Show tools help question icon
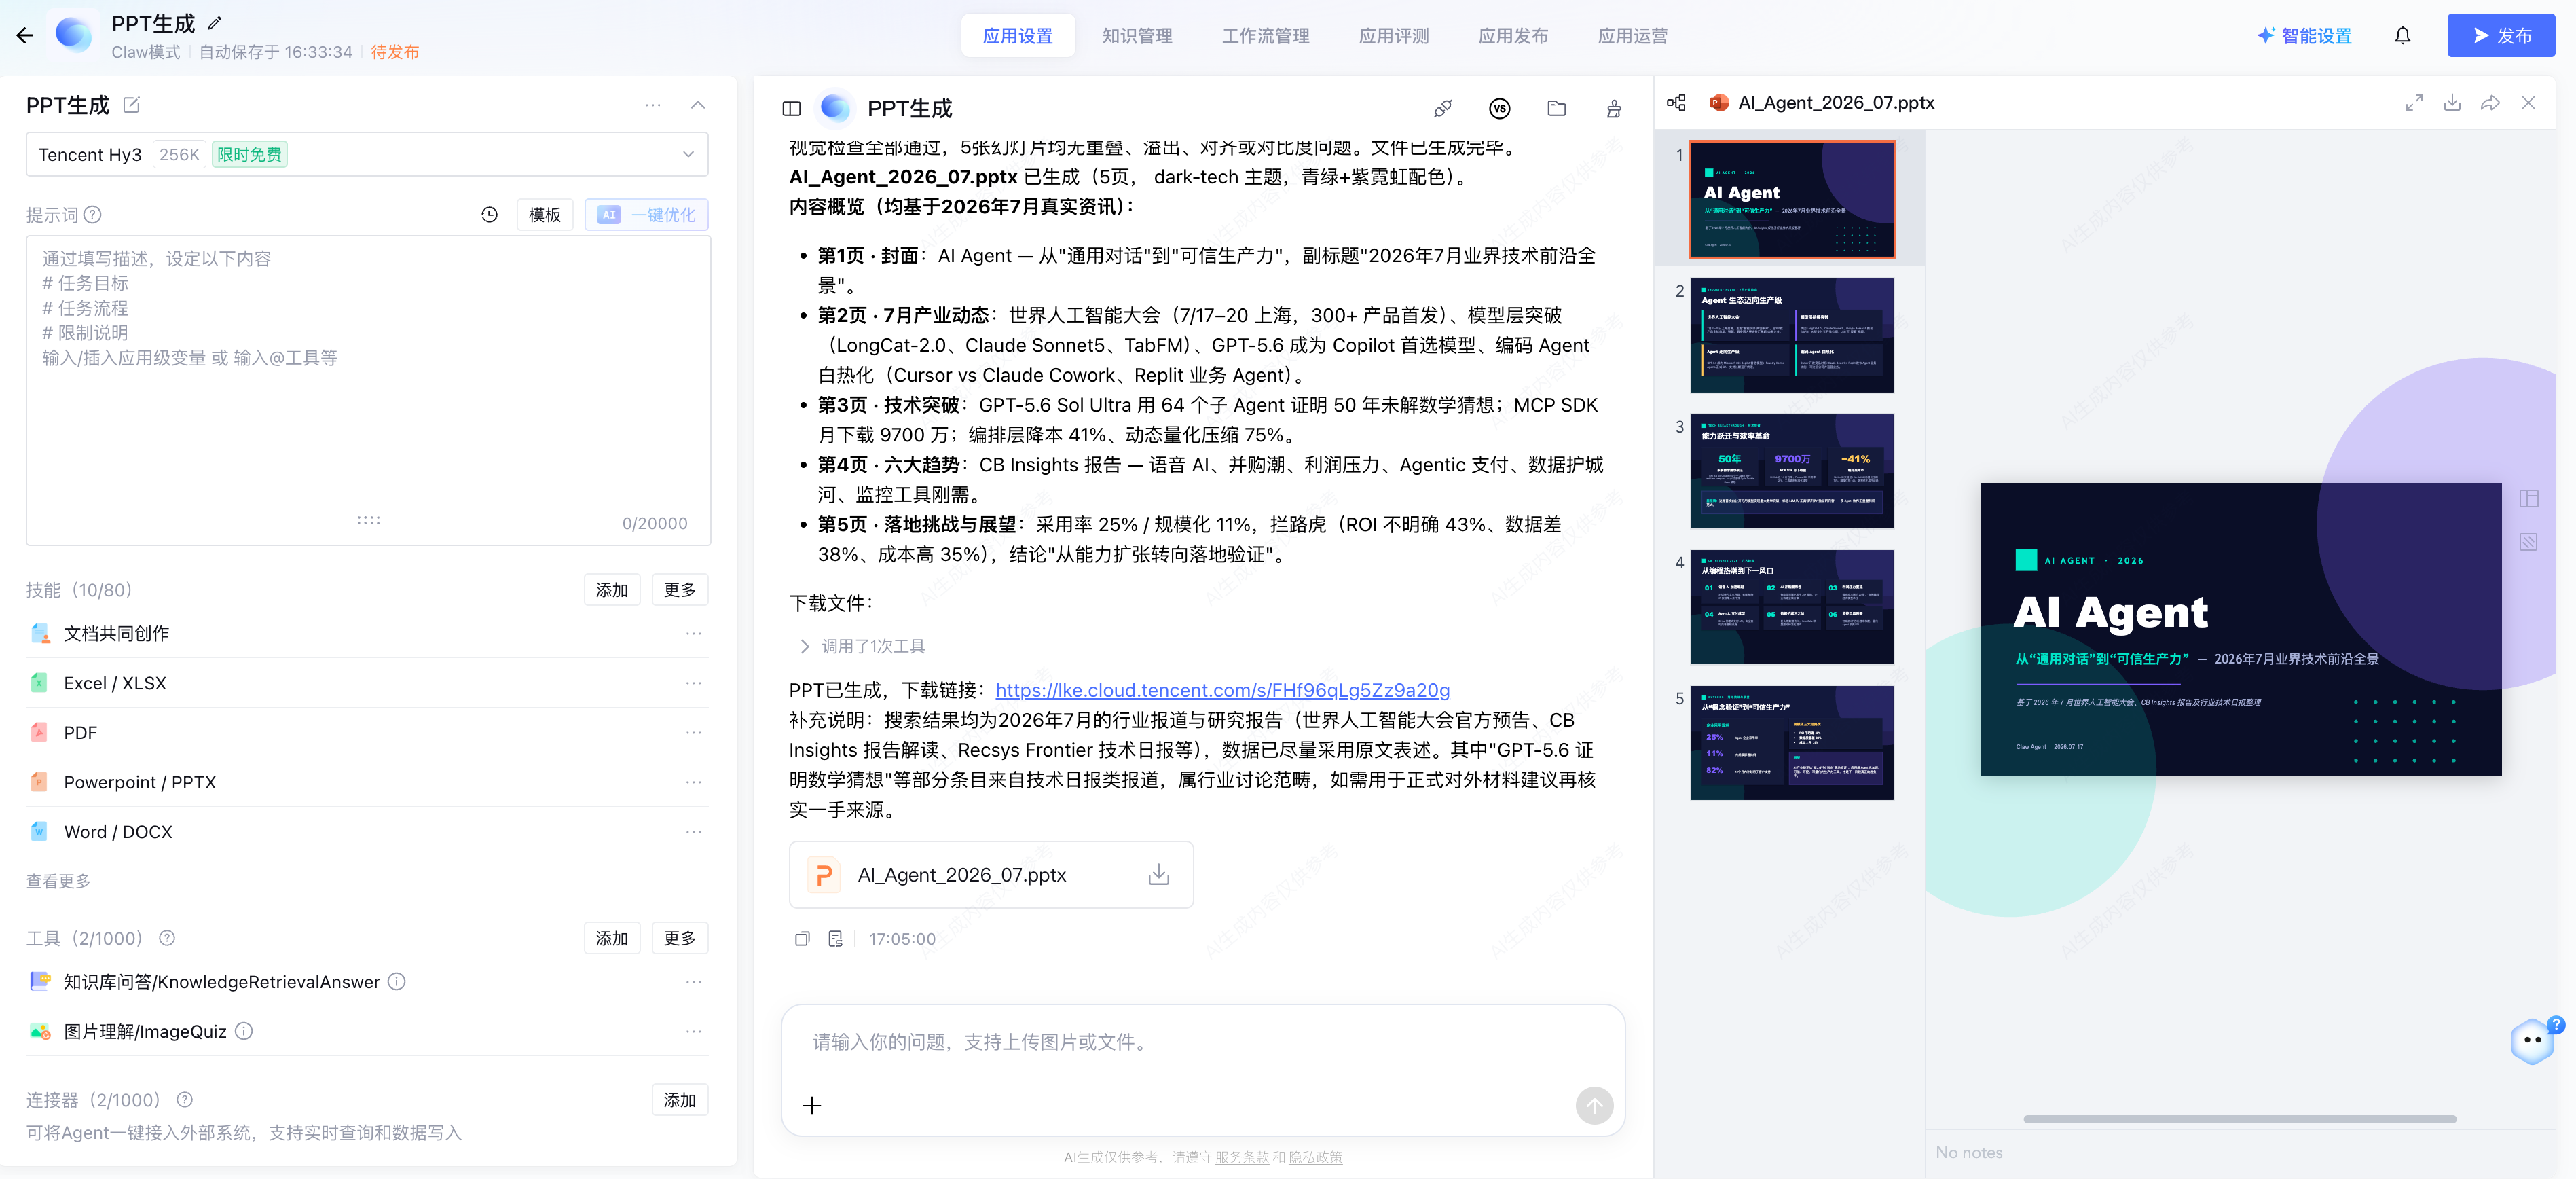The width and height of the screenshot is (2576, 1179). (167, 938)
